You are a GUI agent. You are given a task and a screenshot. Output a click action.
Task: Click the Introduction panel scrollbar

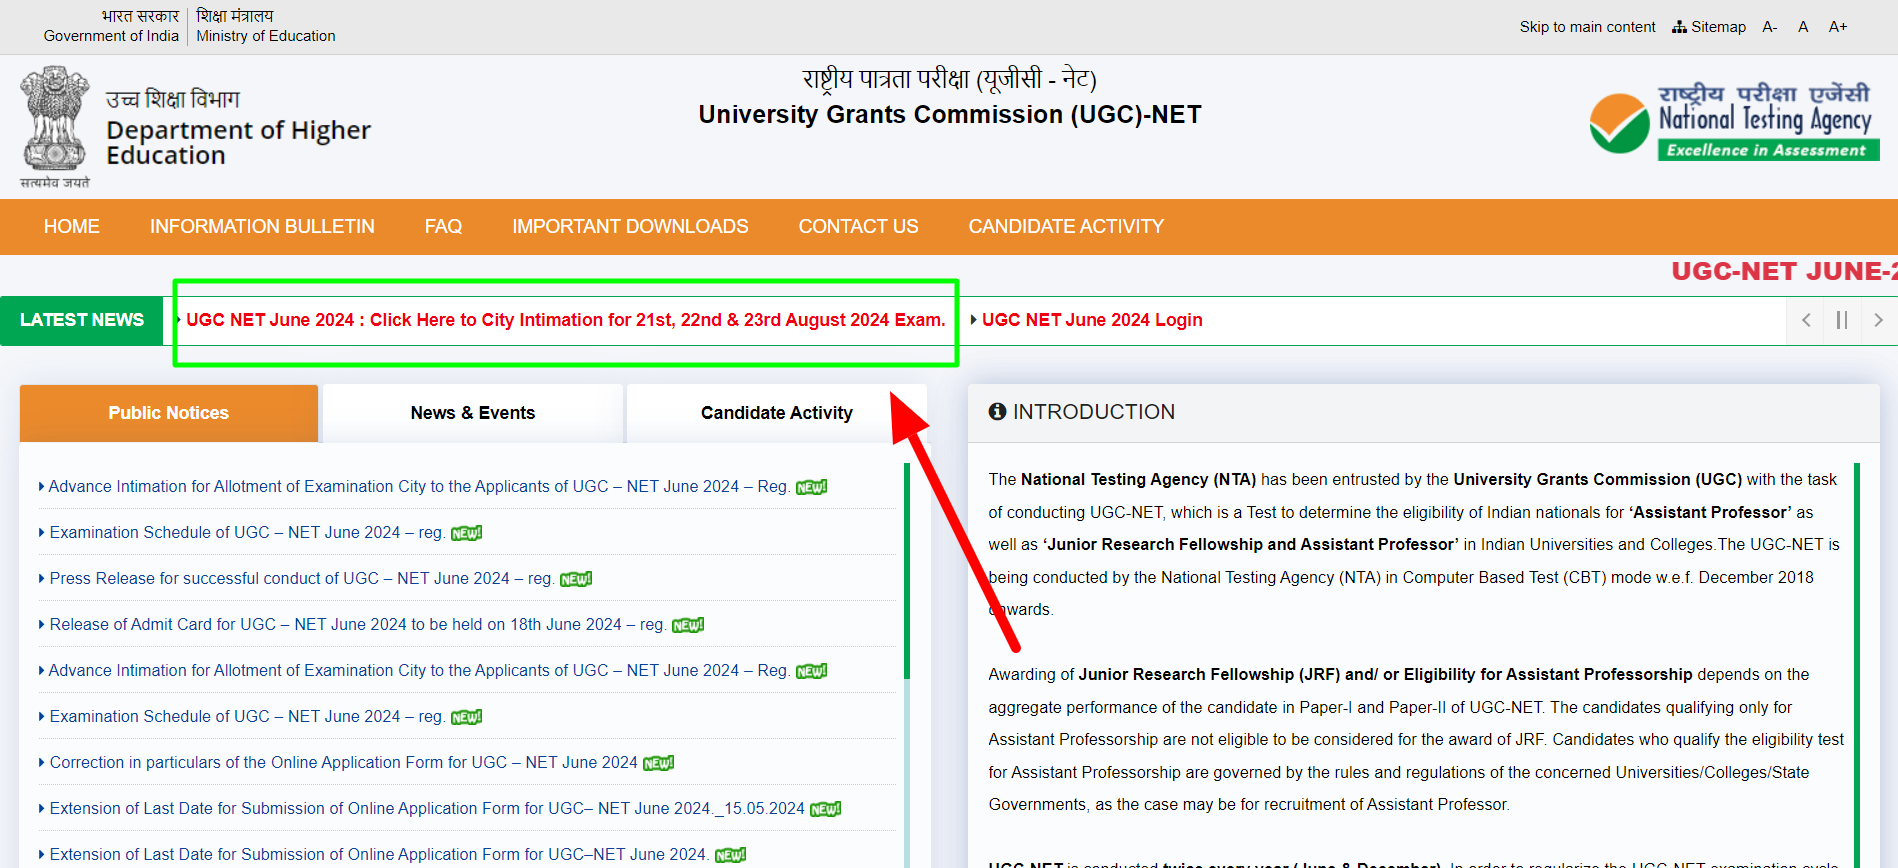1857,665
